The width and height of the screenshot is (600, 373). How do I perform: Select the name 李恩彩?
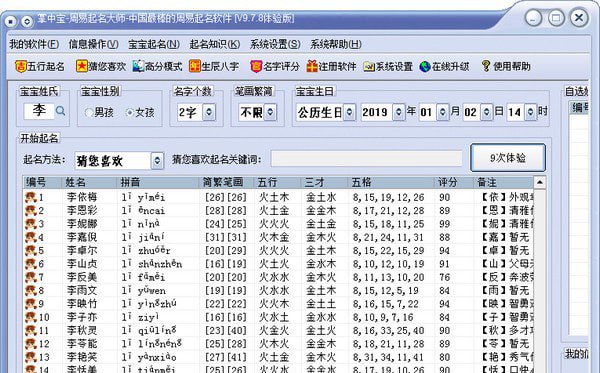(82, 210)
